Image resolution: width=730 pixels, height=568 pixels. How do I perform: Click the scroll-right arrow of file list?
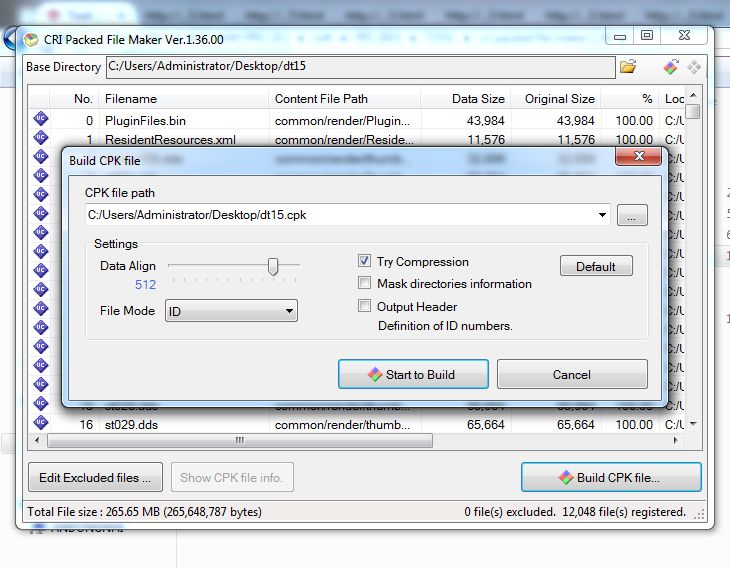tap(676, 440)
